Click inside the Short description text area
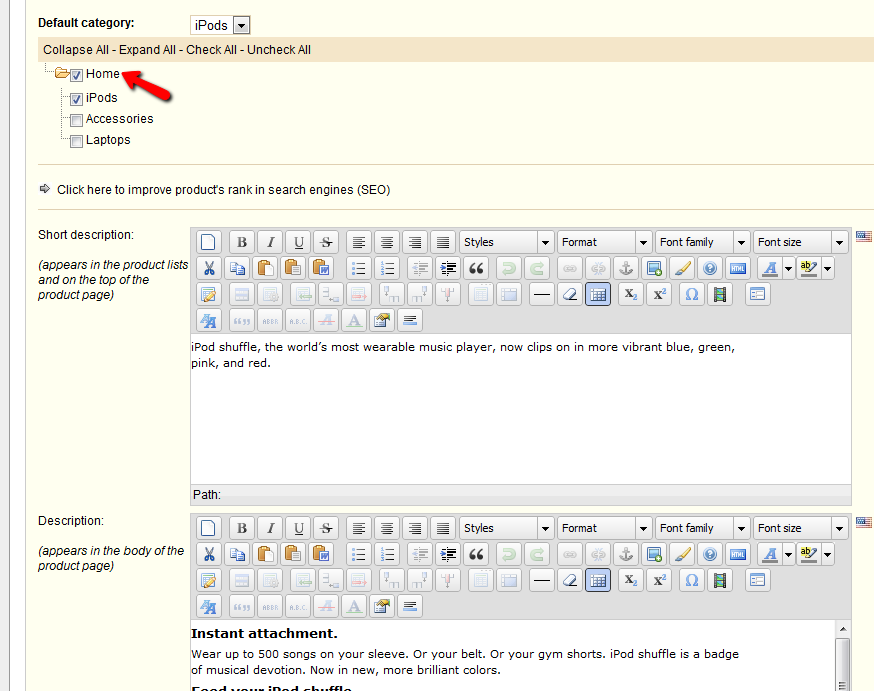 (x=521, y=409)
